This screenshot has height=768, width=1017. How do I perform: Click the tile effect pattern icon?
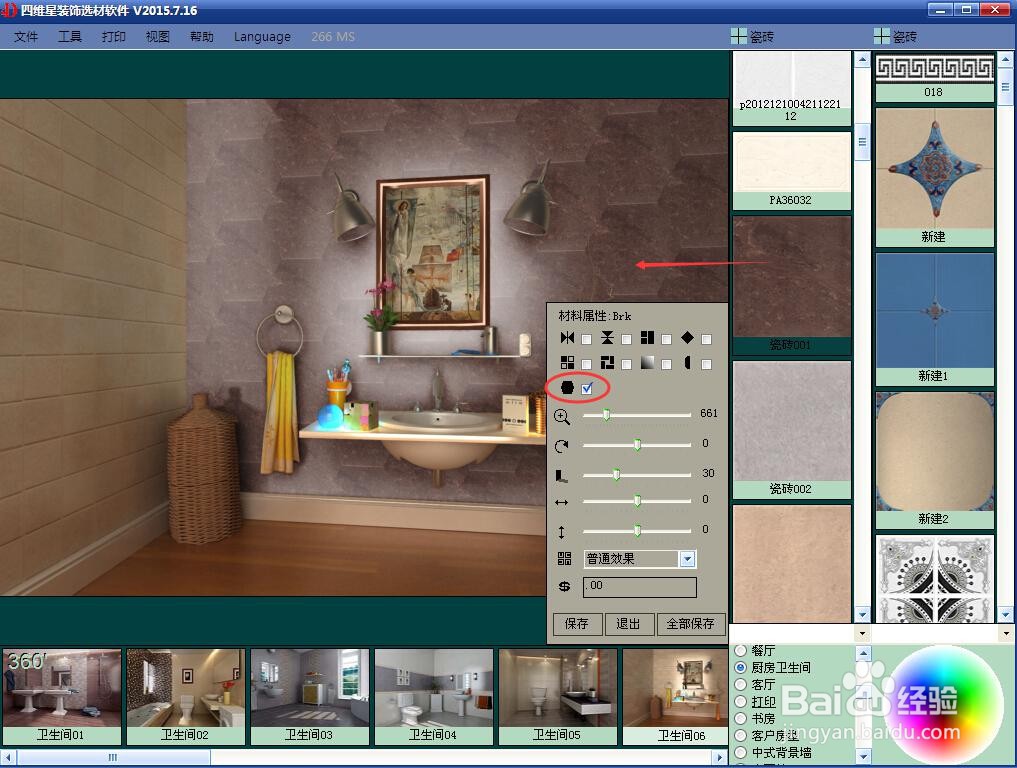coord(564,558)
